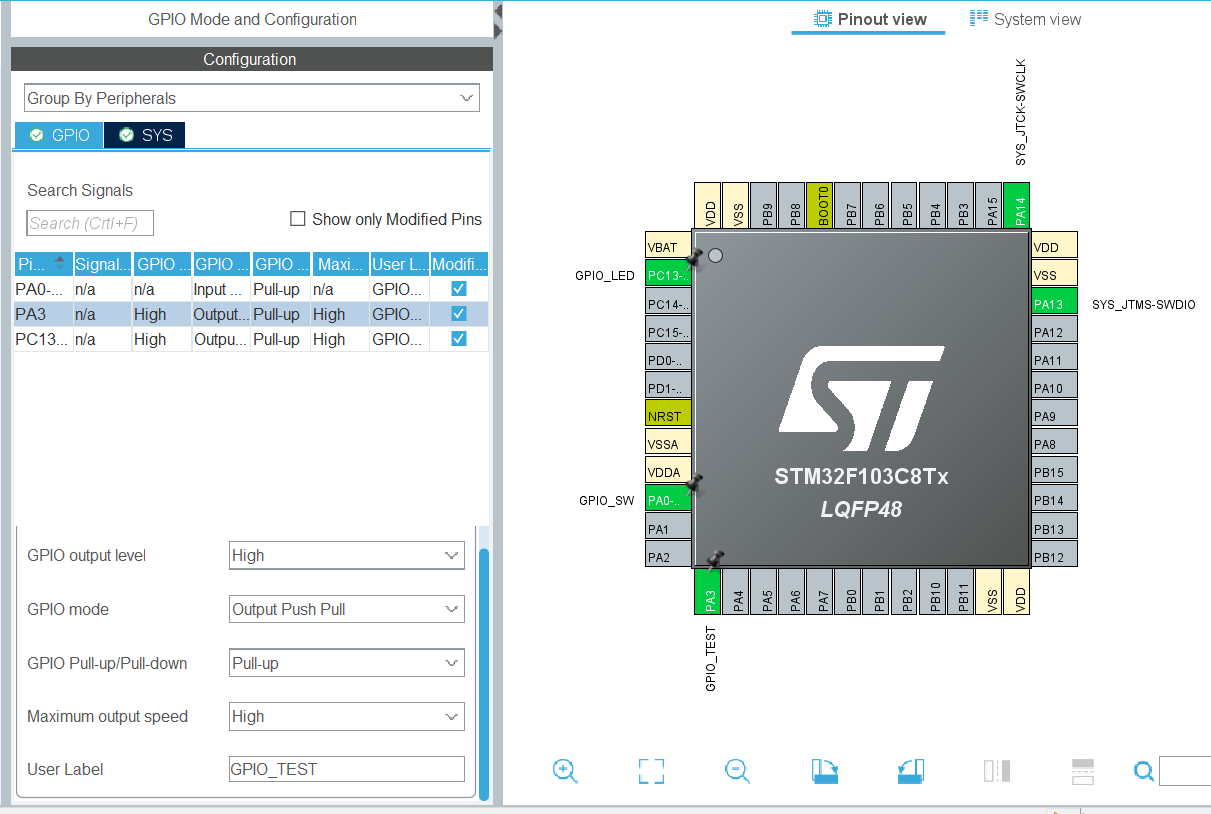Click the PB12 pin
The image size is (1211, 814).
[1055, 556]
